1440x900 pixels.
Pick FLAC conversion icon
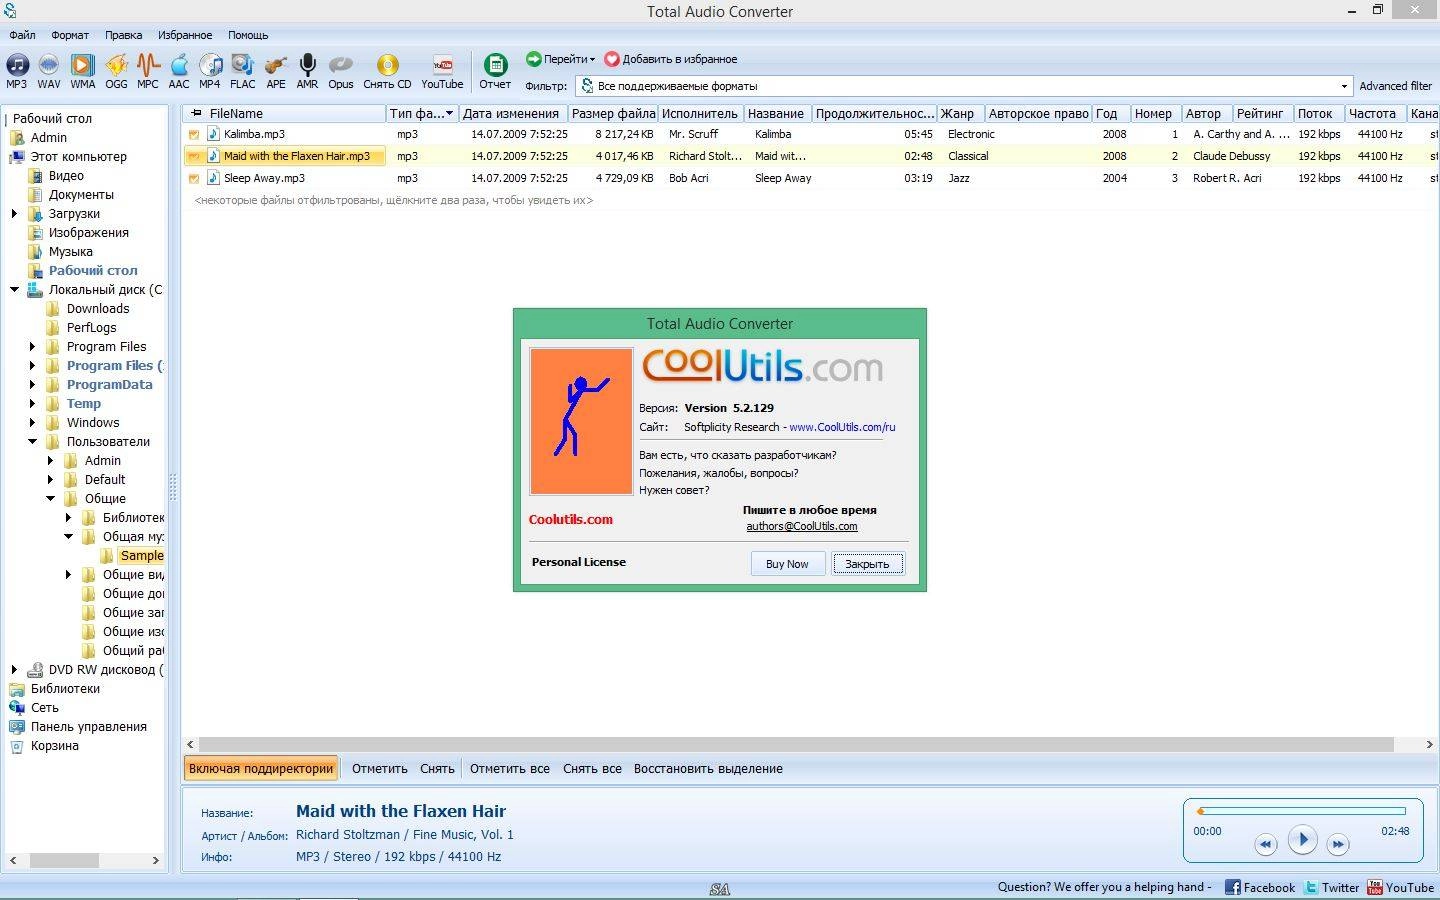pyautogui.click(x=243, y=72)
